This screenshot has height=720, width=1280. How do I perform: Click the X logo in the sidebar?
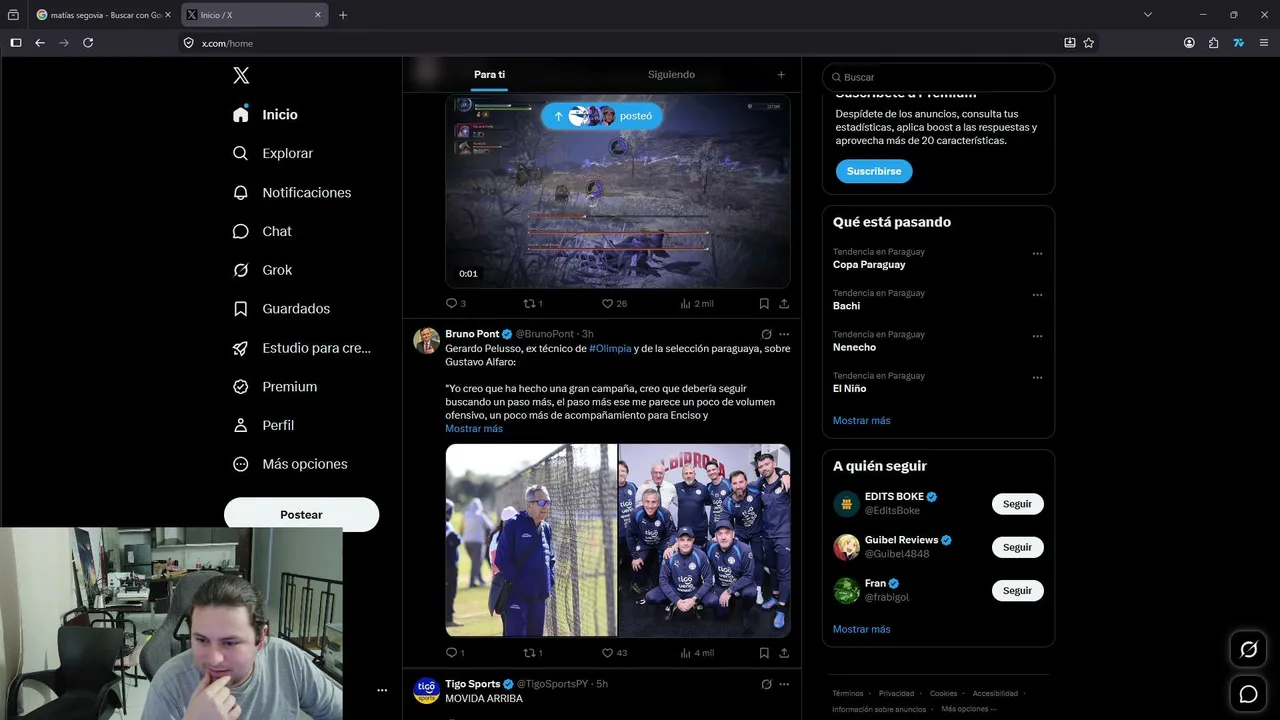[x=241, y=76]
